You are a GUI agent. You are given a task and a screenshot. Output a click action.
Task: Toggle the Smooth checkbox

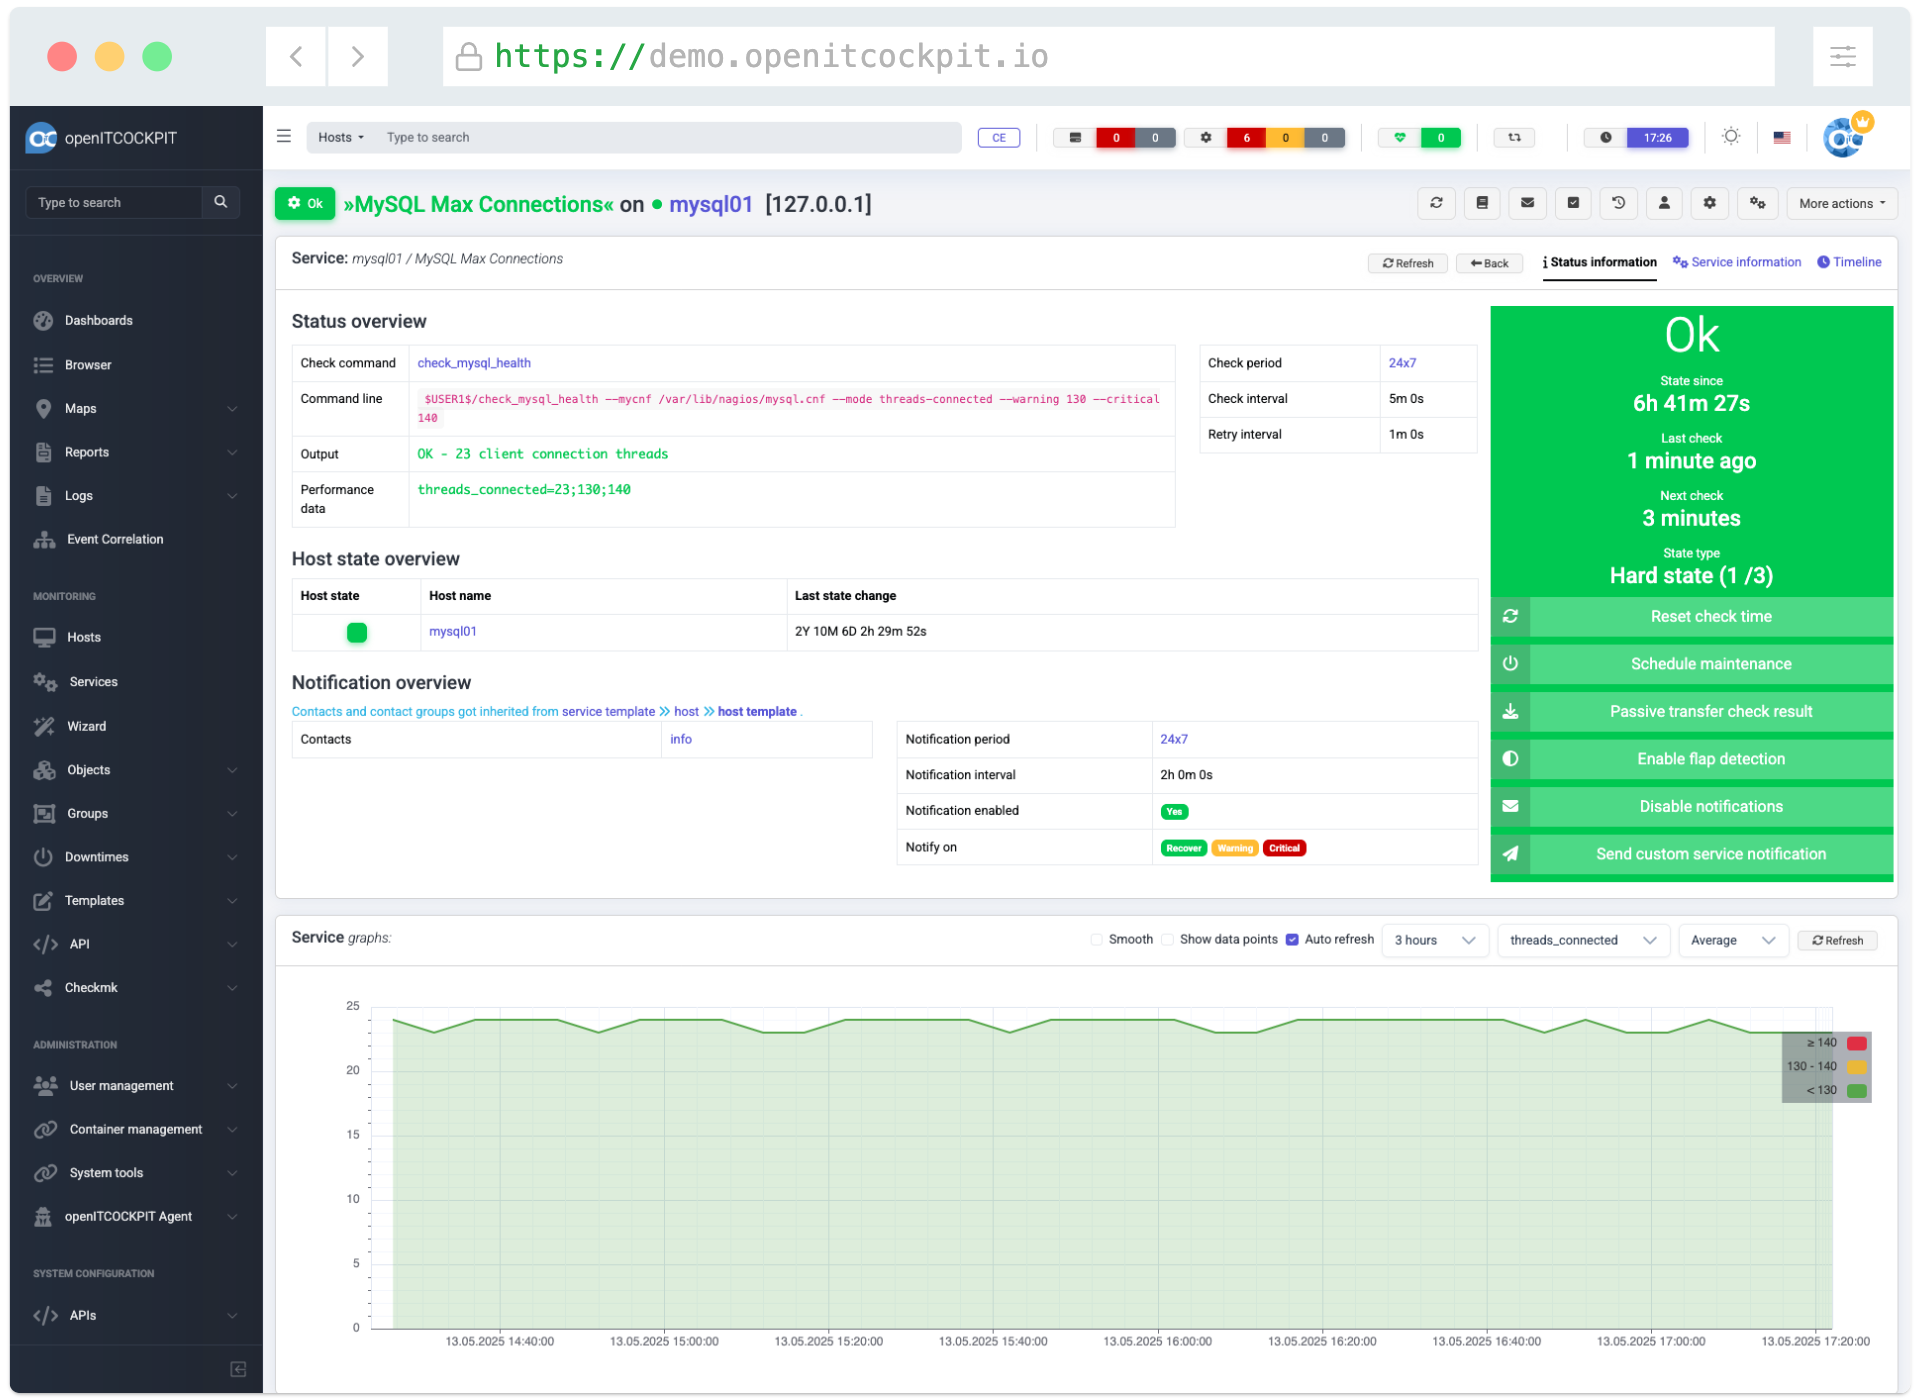(1097, 940)
